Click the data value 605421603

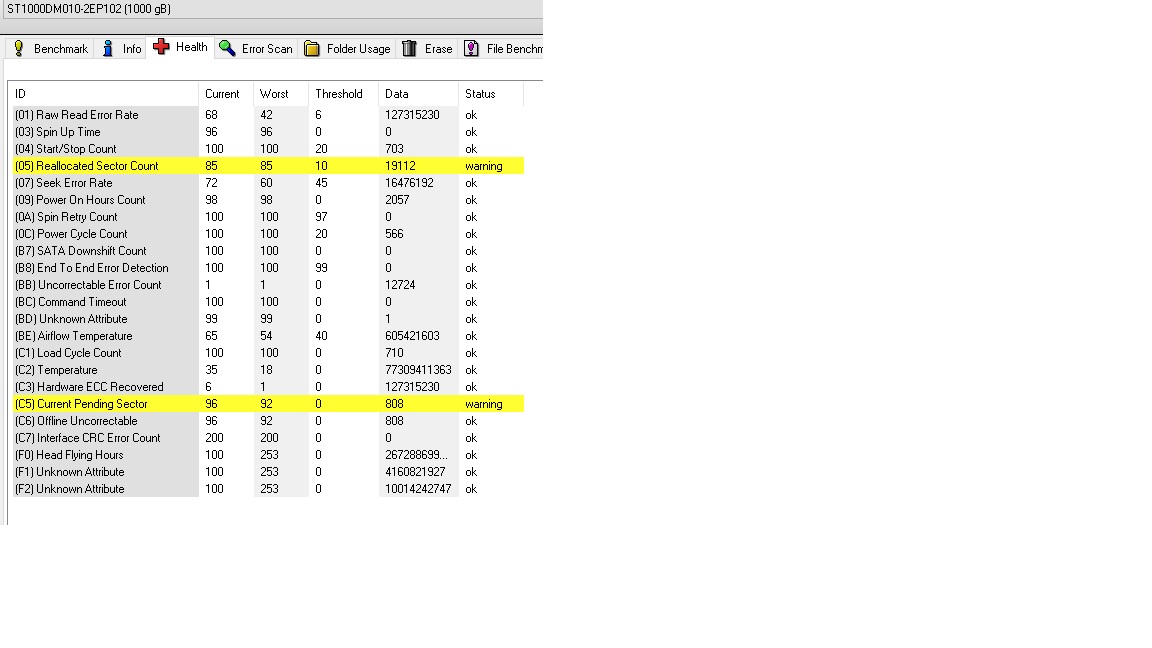point(412,336)
